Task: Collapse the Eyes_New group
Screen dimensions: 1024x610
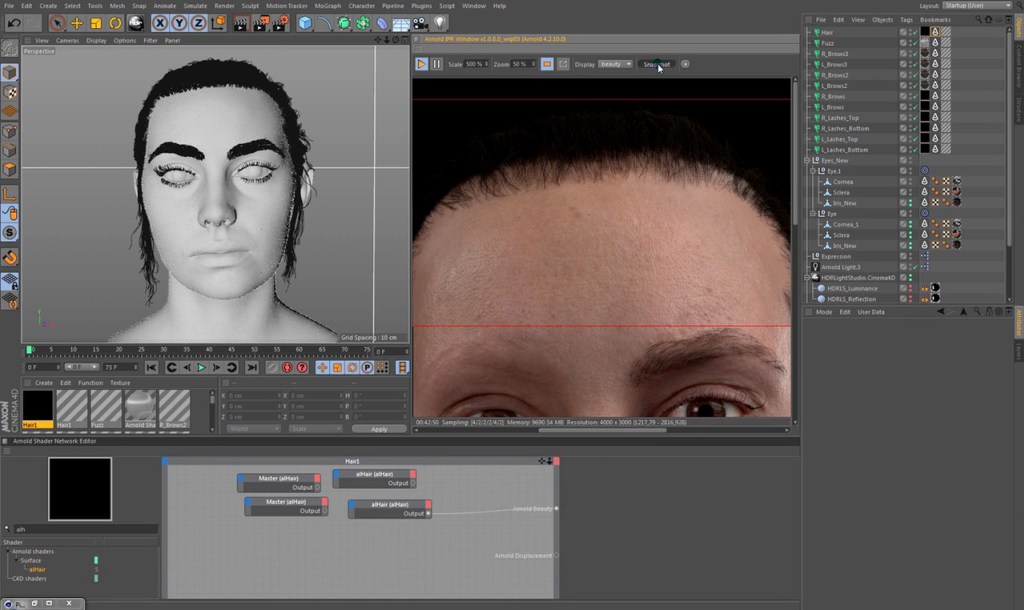Action: [x=807, y=160]
